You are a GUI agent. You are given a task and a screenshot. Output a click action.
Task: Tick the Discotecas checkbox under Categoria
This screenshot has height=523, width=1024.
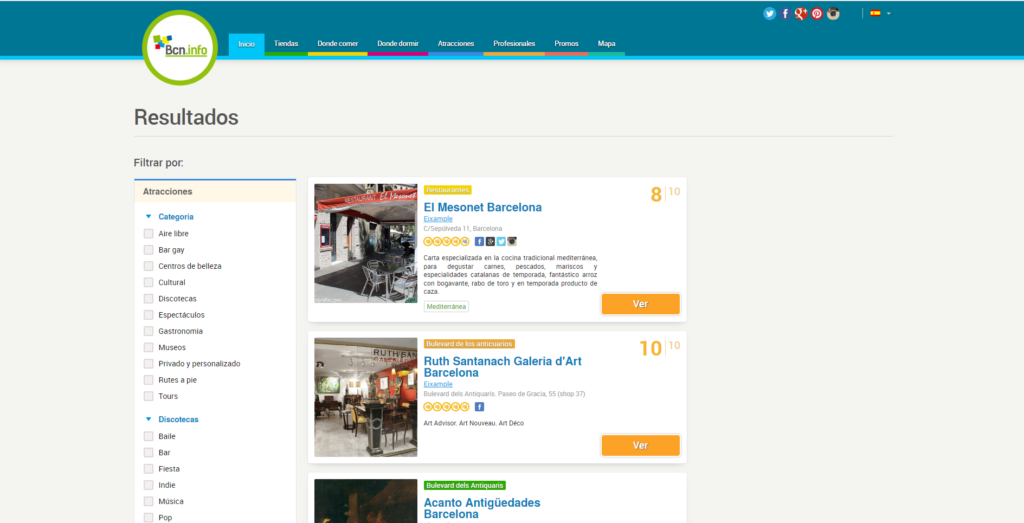148,299
